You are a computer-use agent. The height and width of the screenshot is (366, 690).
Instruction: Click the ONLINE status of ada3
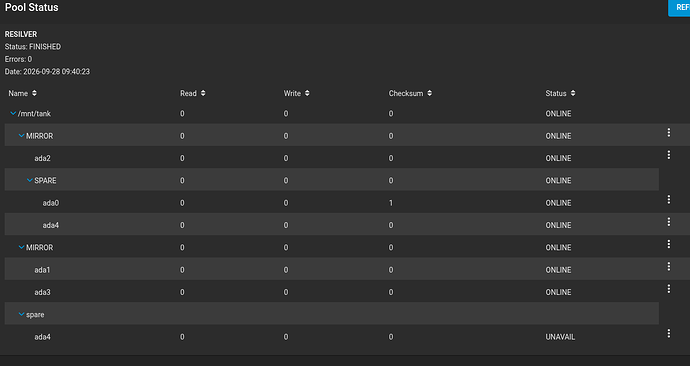[x=558, y=292]
